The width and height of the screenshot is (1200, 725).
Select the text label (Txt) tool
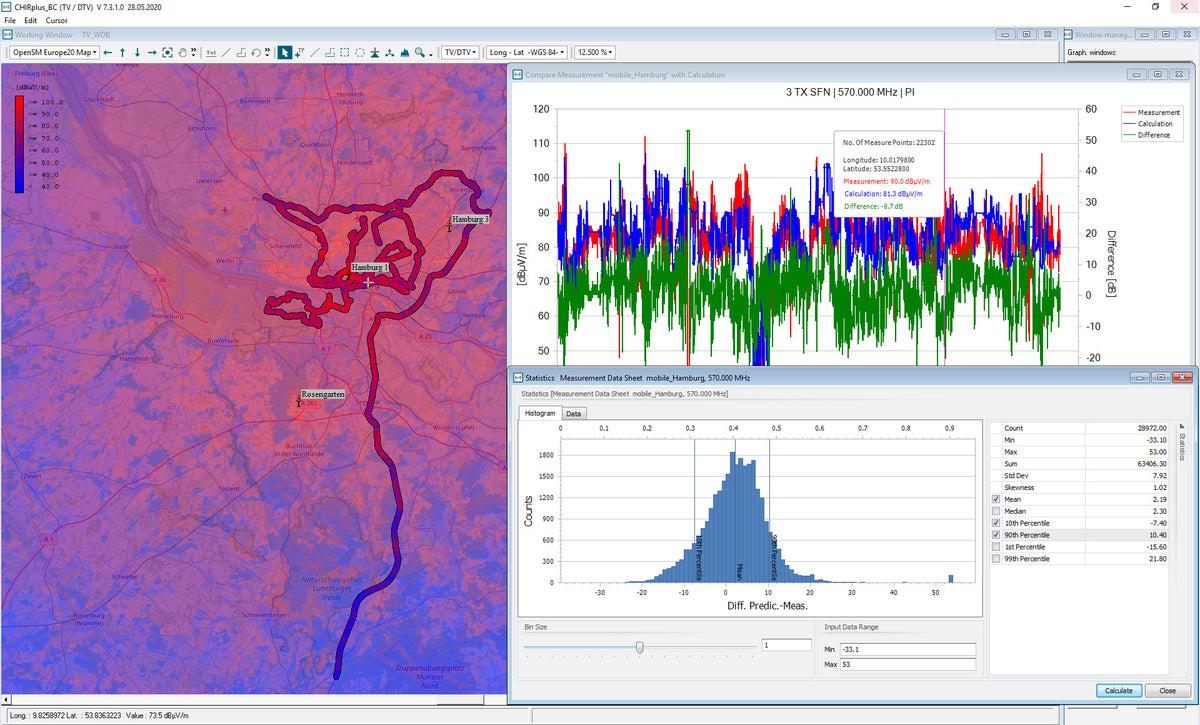coord(210,52)
